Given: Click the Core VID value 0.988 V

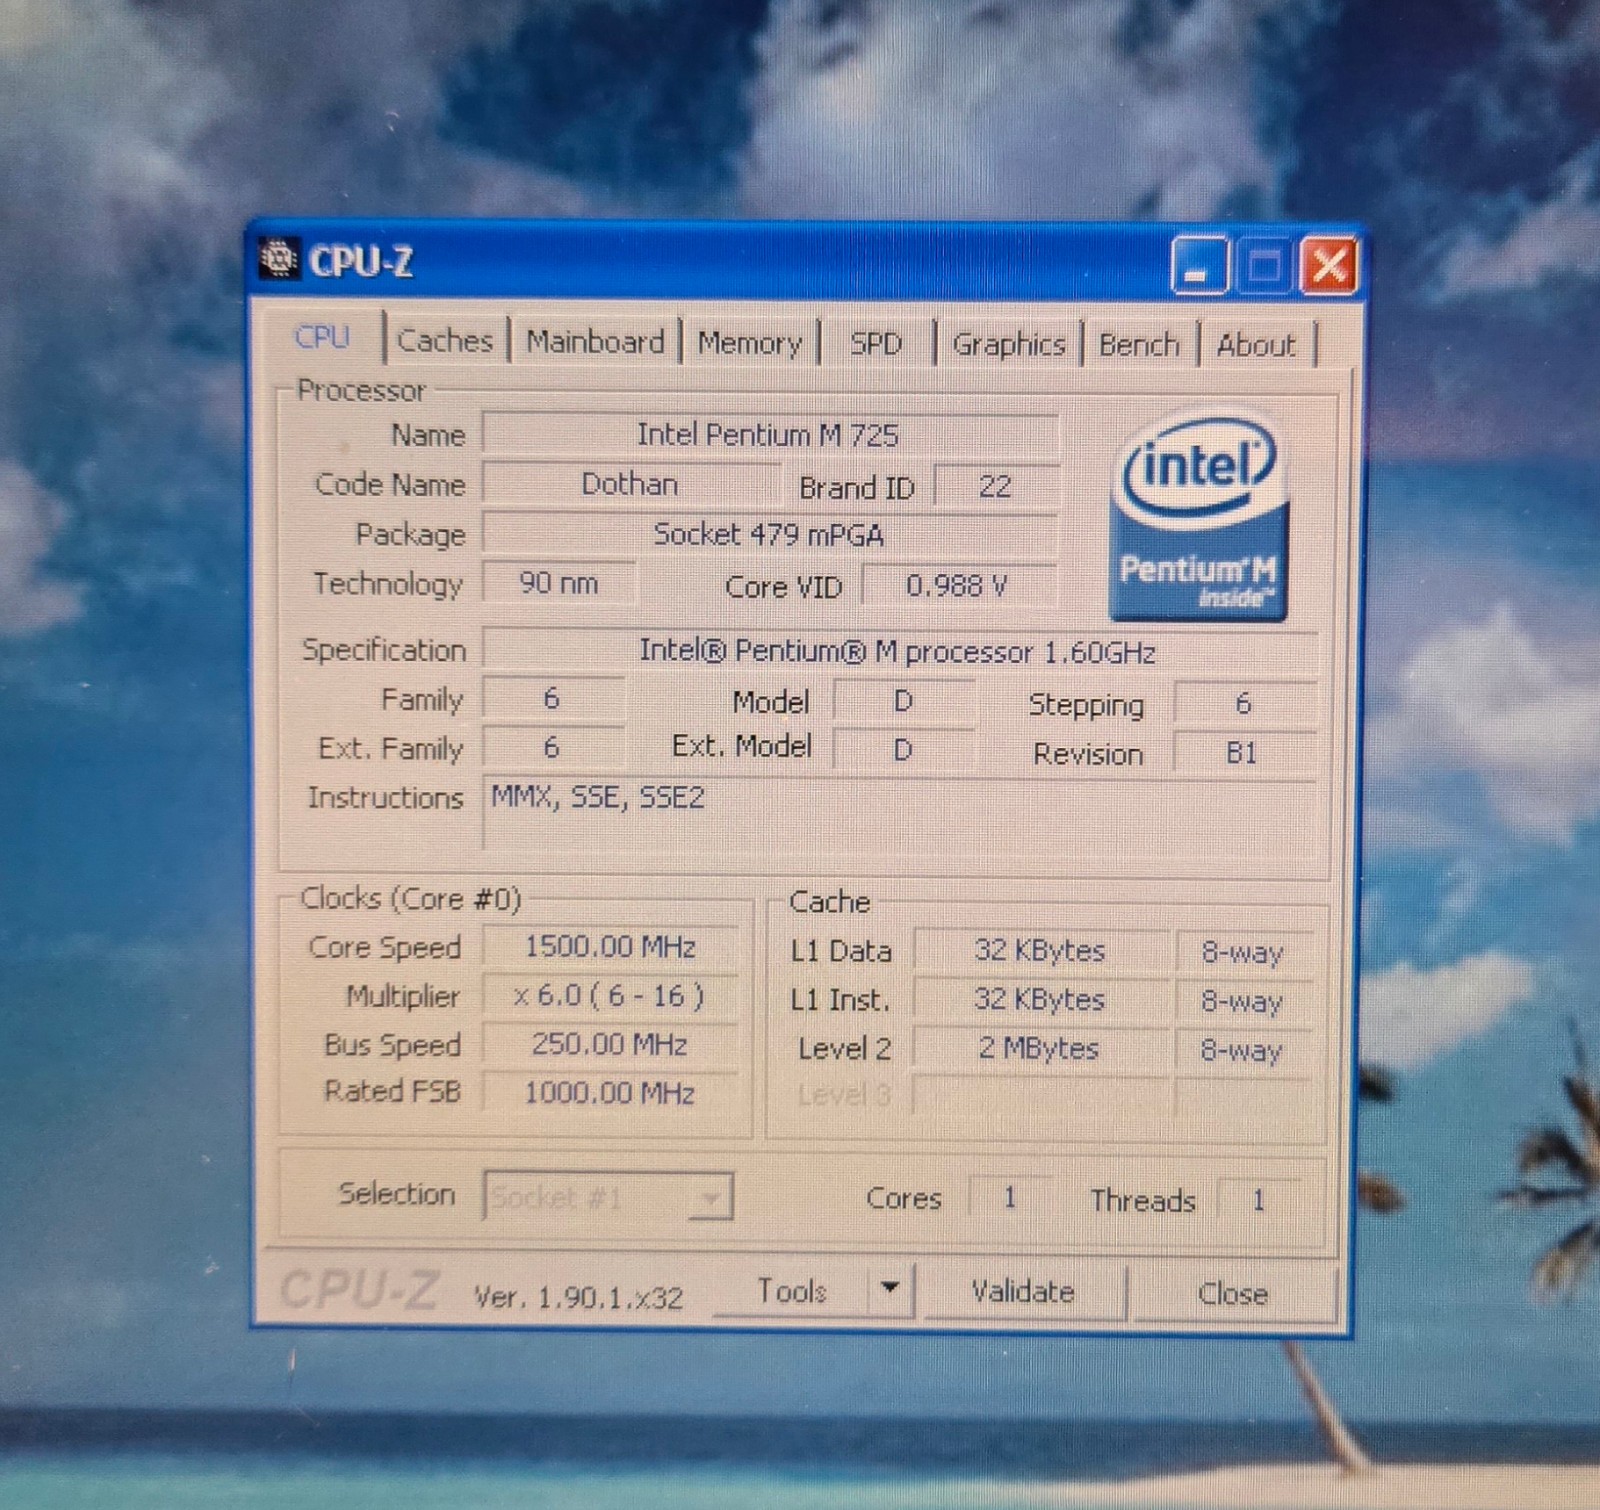Looking at the screenshot, I should (x=957, y=585).
